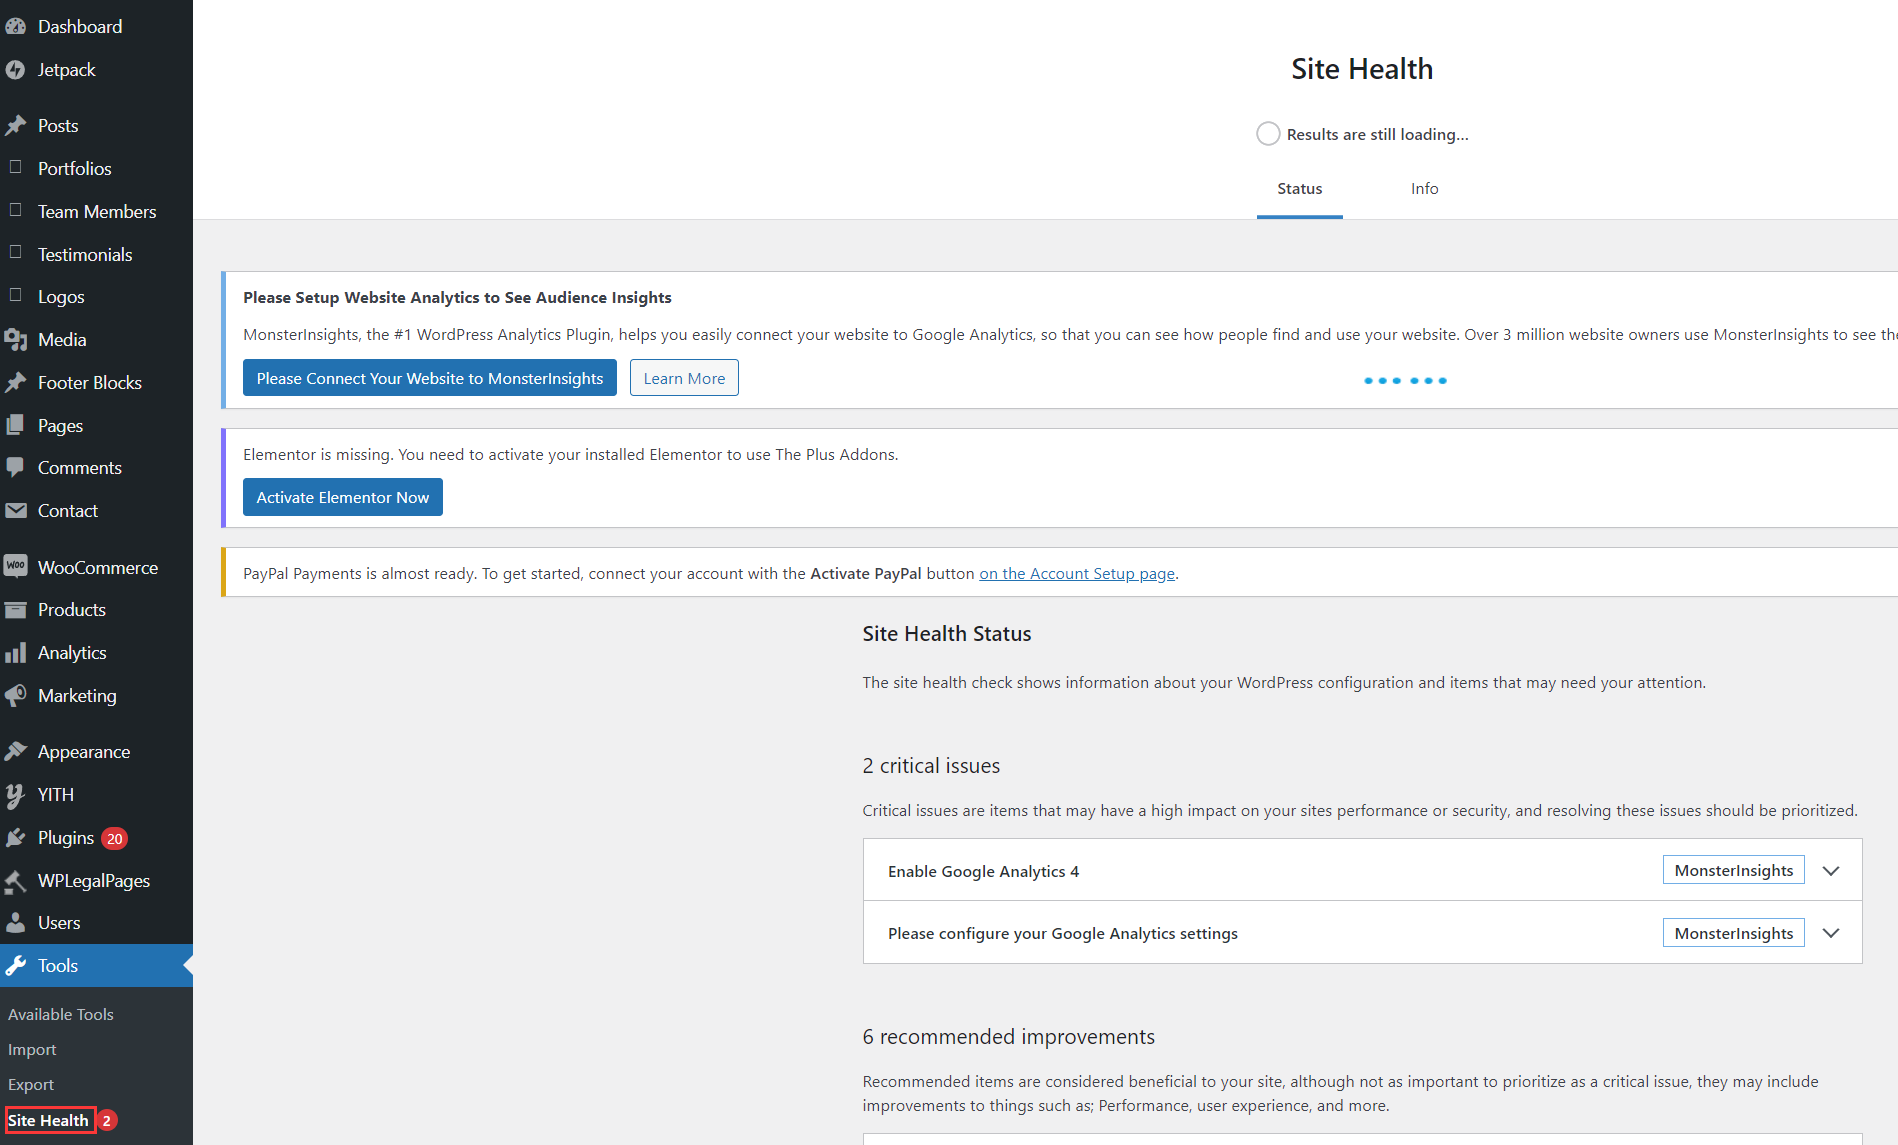This screenshot has height=1145, width=1898.
Task: Click the Users person icon
Action: pos(16,923)
